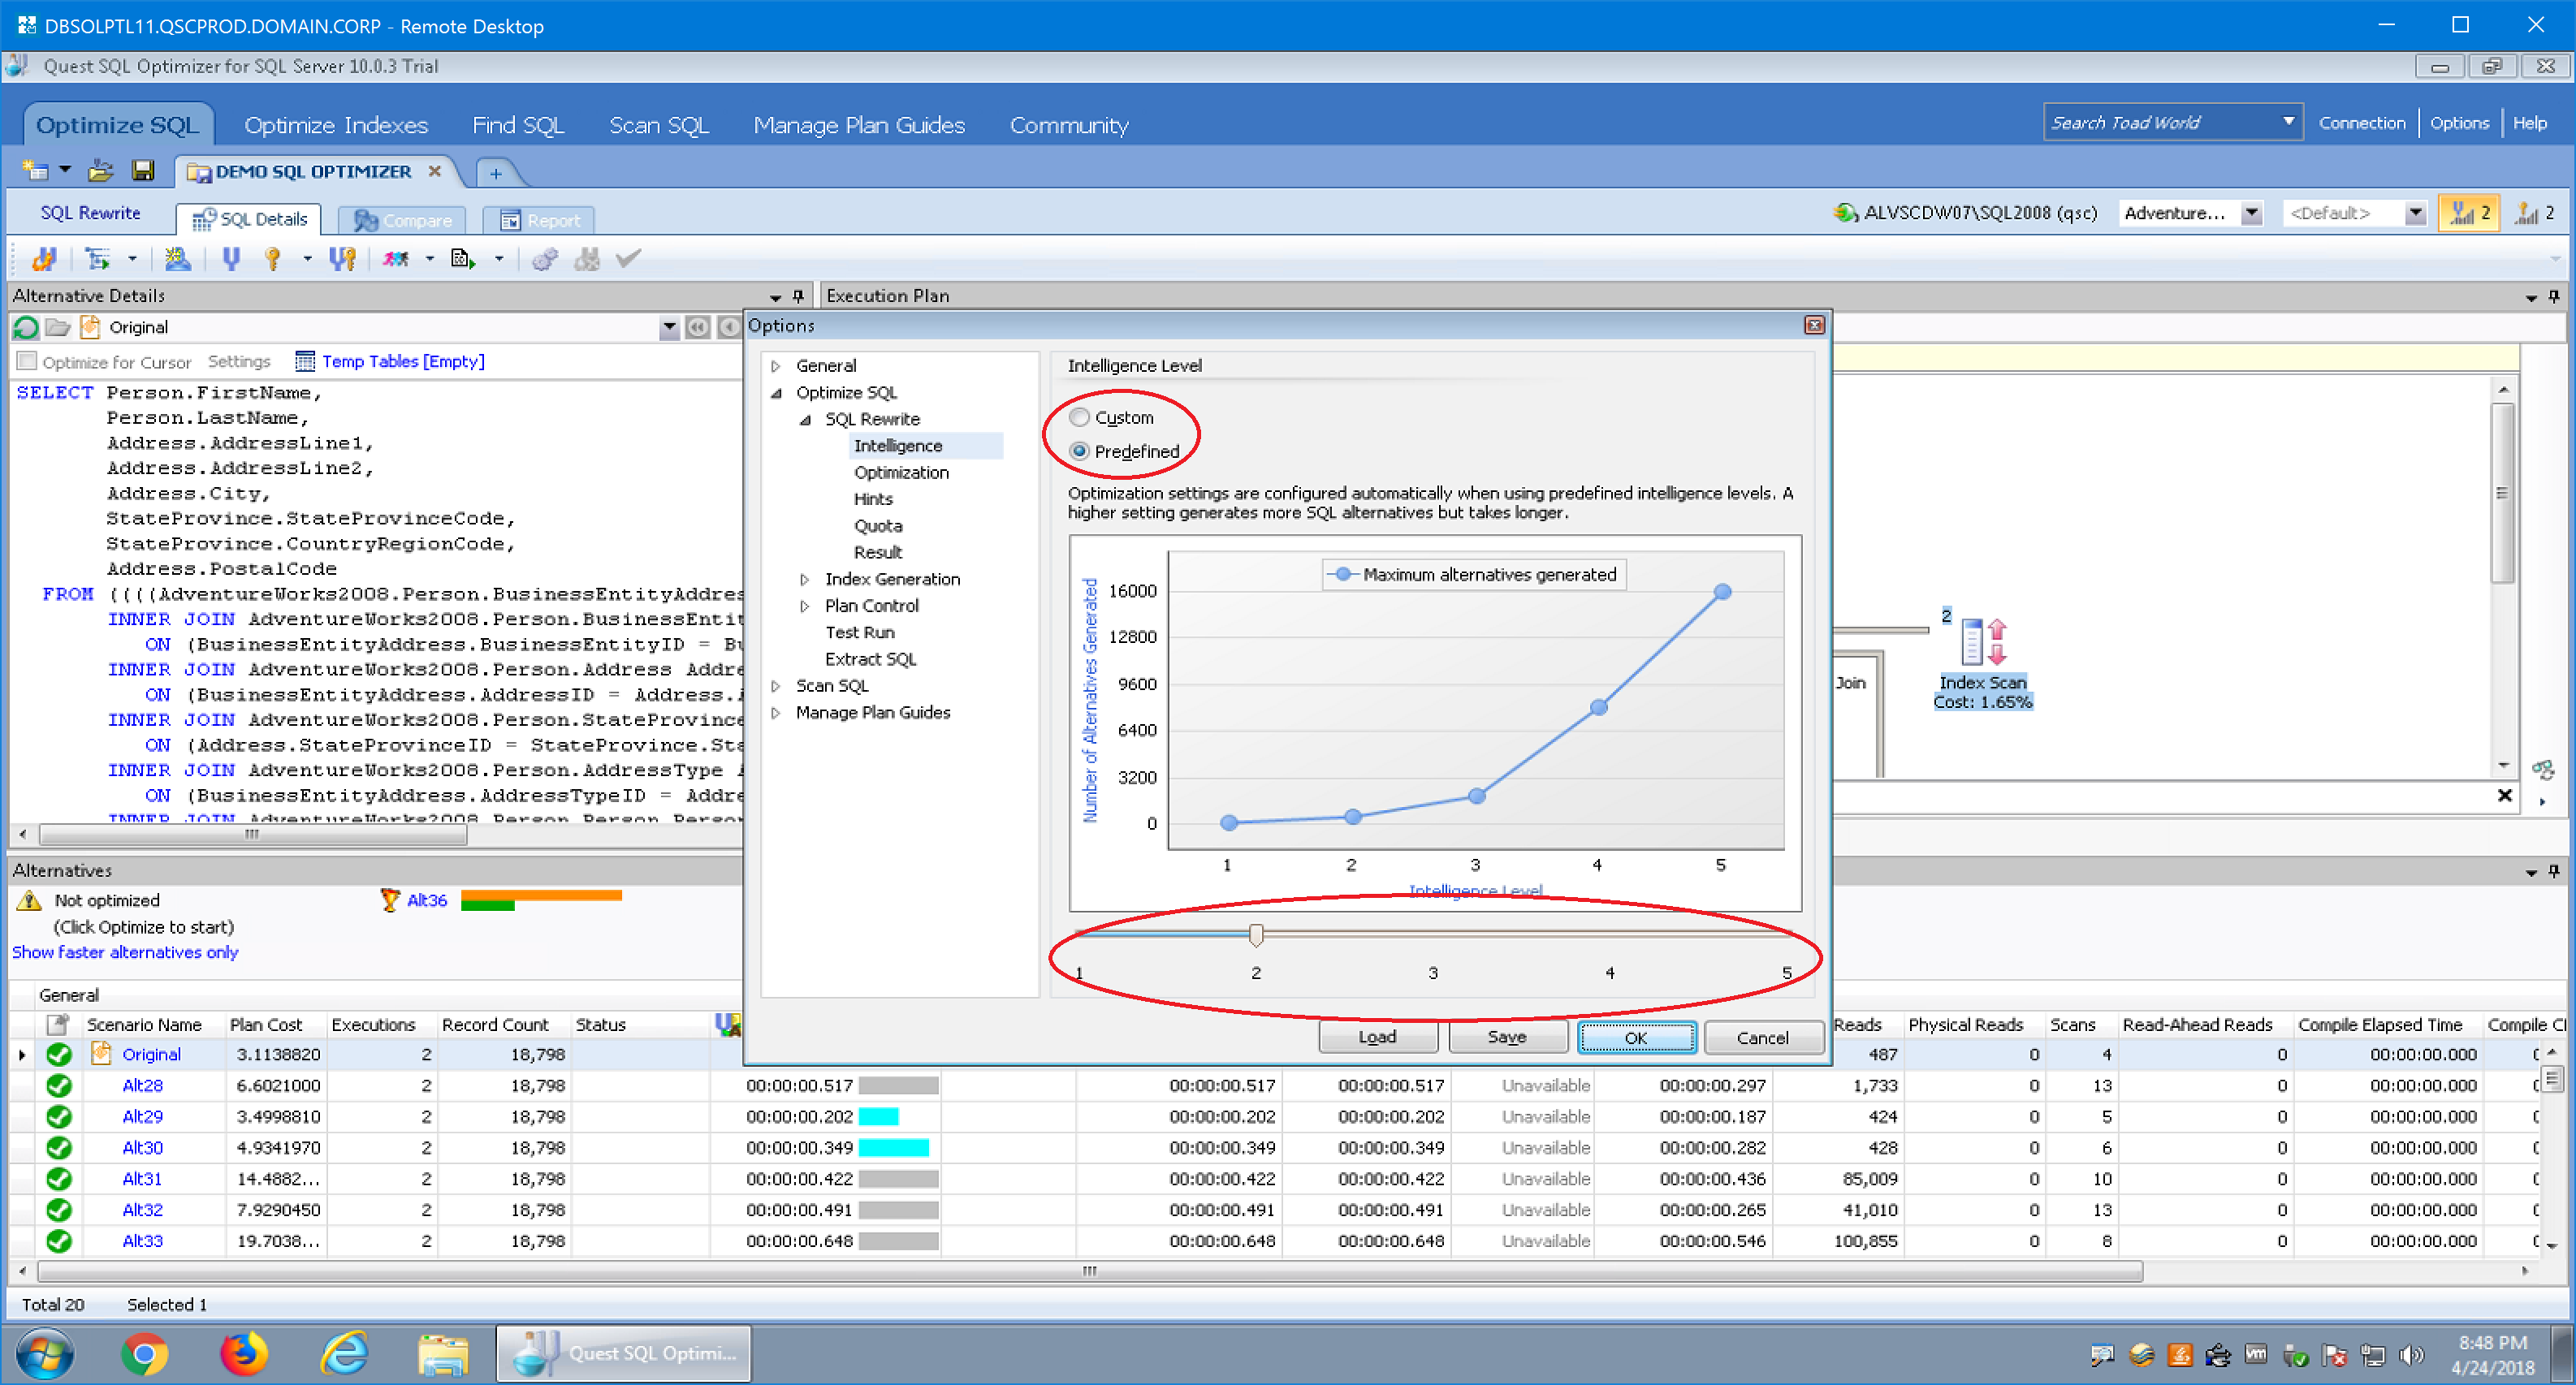Open the Original alternative dropdown
The height and width of the screenshot is (1385, 2576).
668,327
